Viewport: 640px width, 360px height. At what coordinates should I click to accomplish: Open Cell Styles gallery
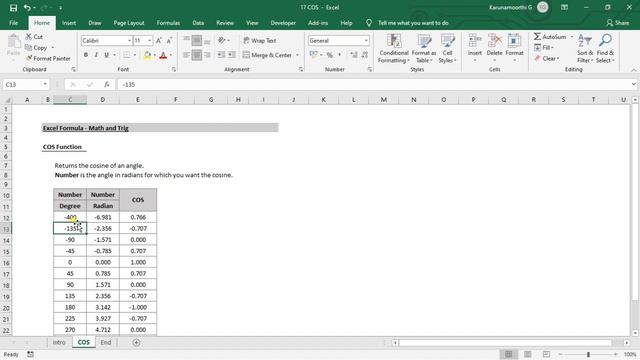coord(447,48)
